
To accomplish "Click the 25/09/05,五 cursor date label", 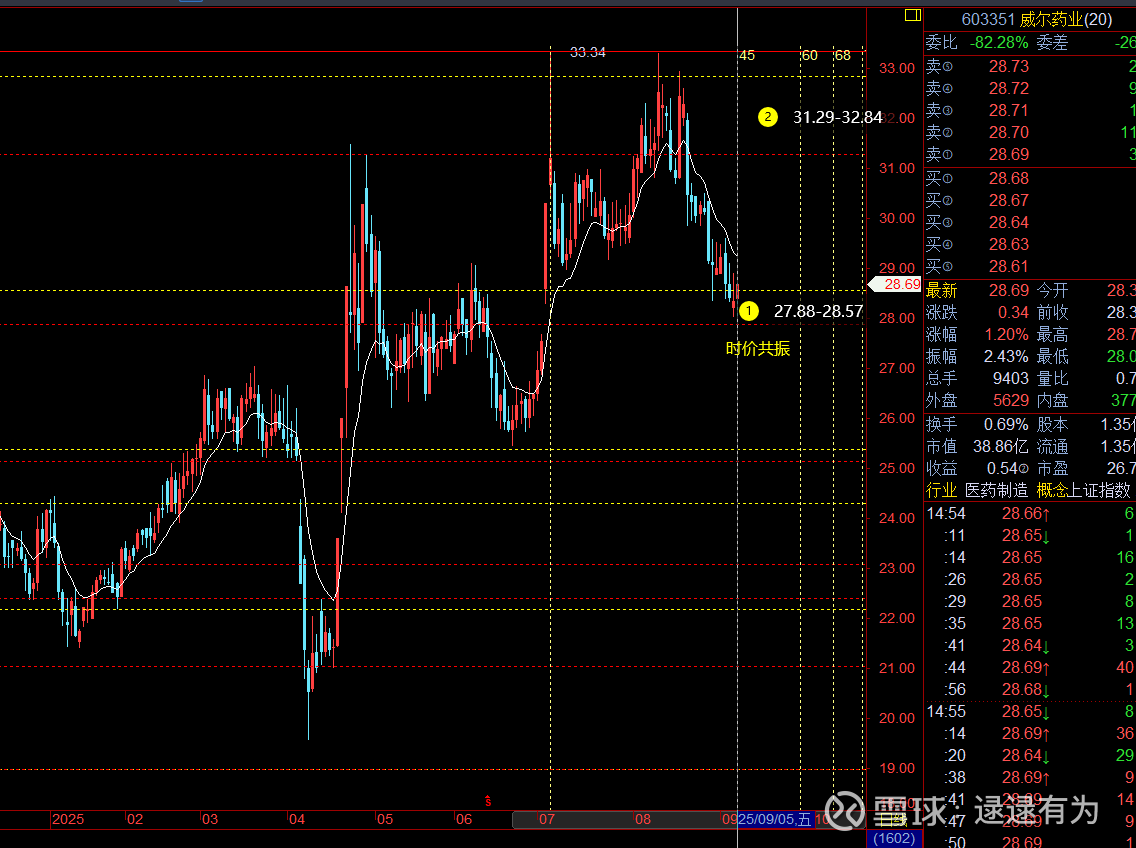I will 775,820.
